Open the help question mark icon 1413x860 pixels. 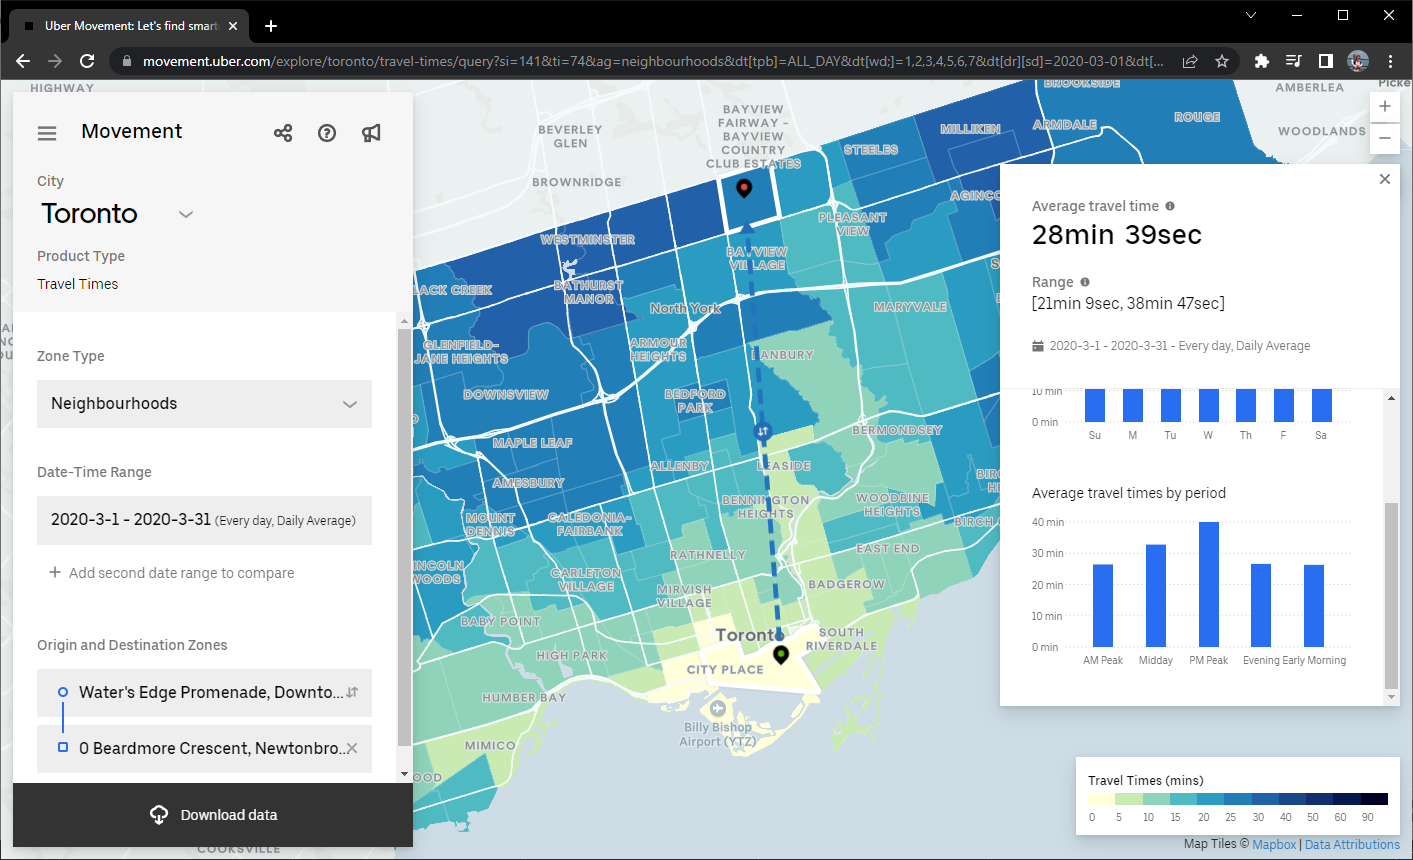click(327, 133)
